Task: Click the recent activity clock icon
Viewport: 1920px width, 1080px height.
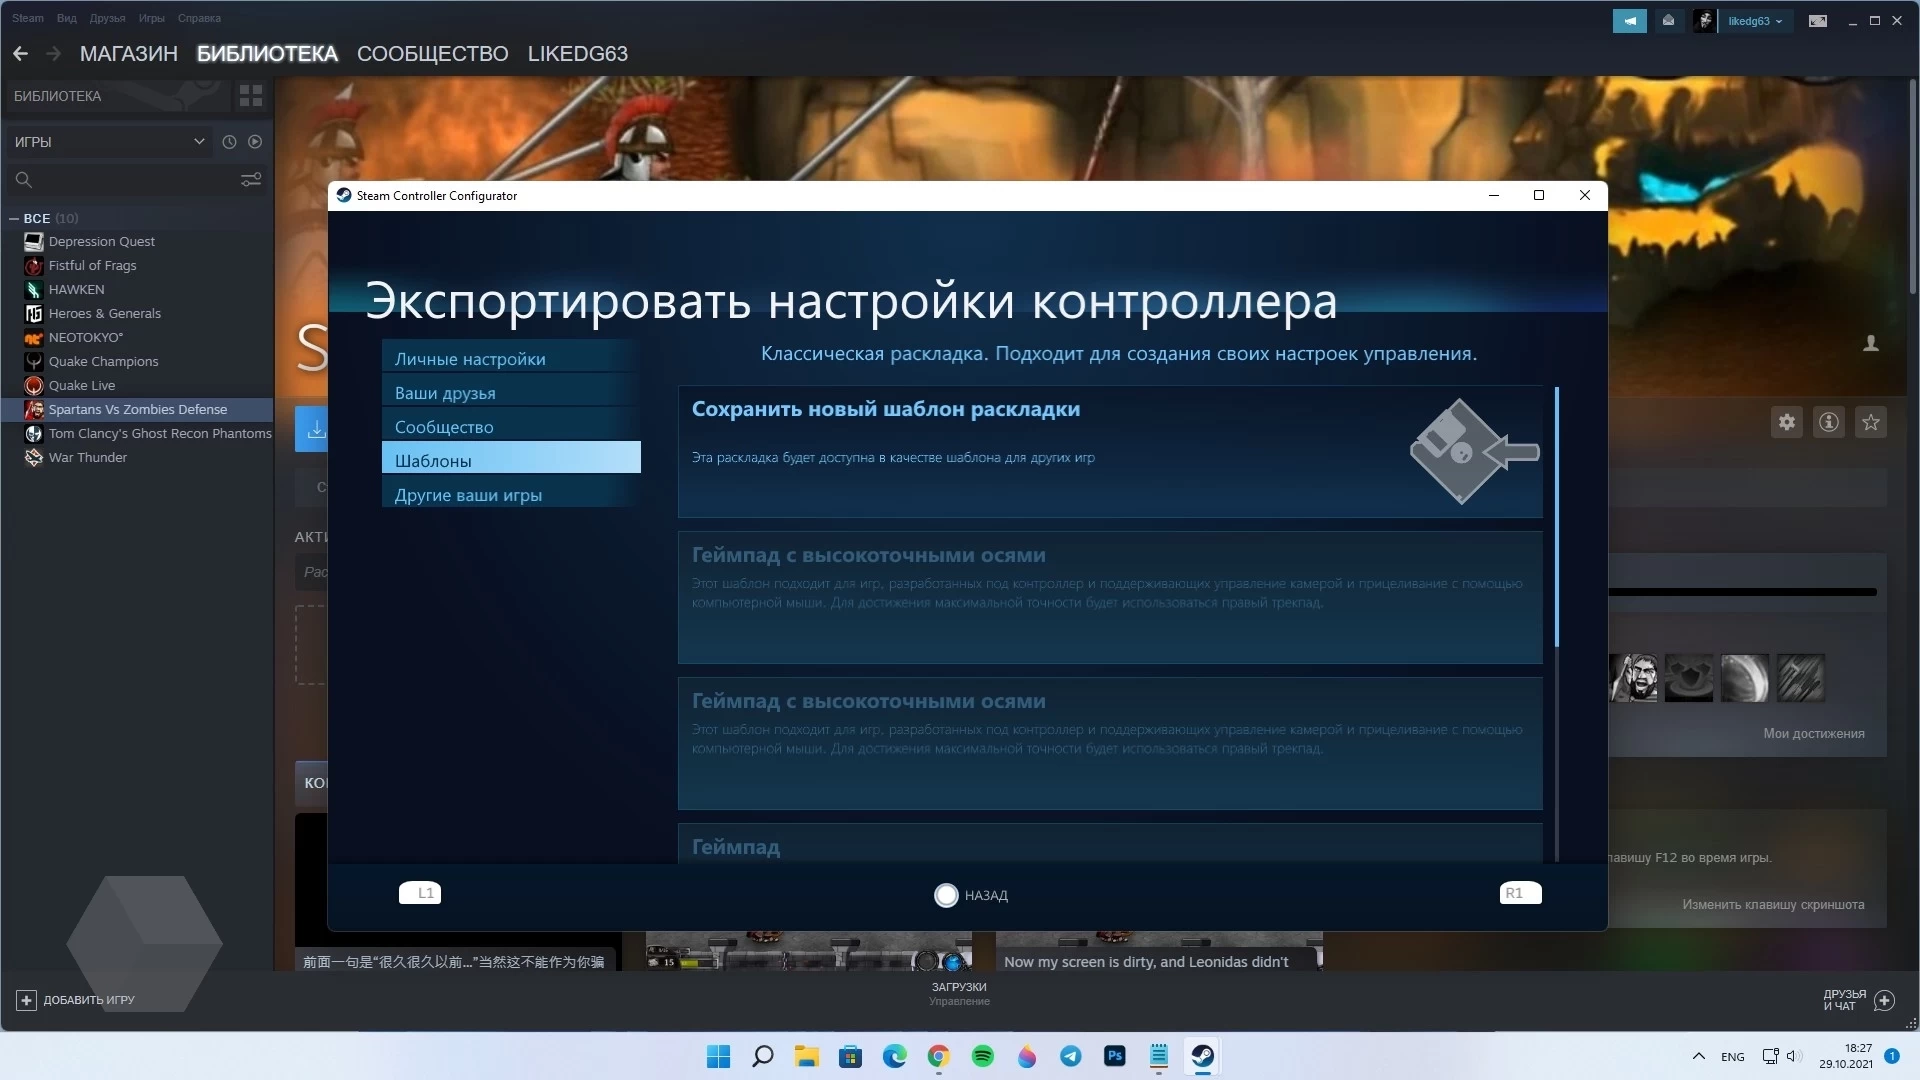Action: (x=229, y=142)
